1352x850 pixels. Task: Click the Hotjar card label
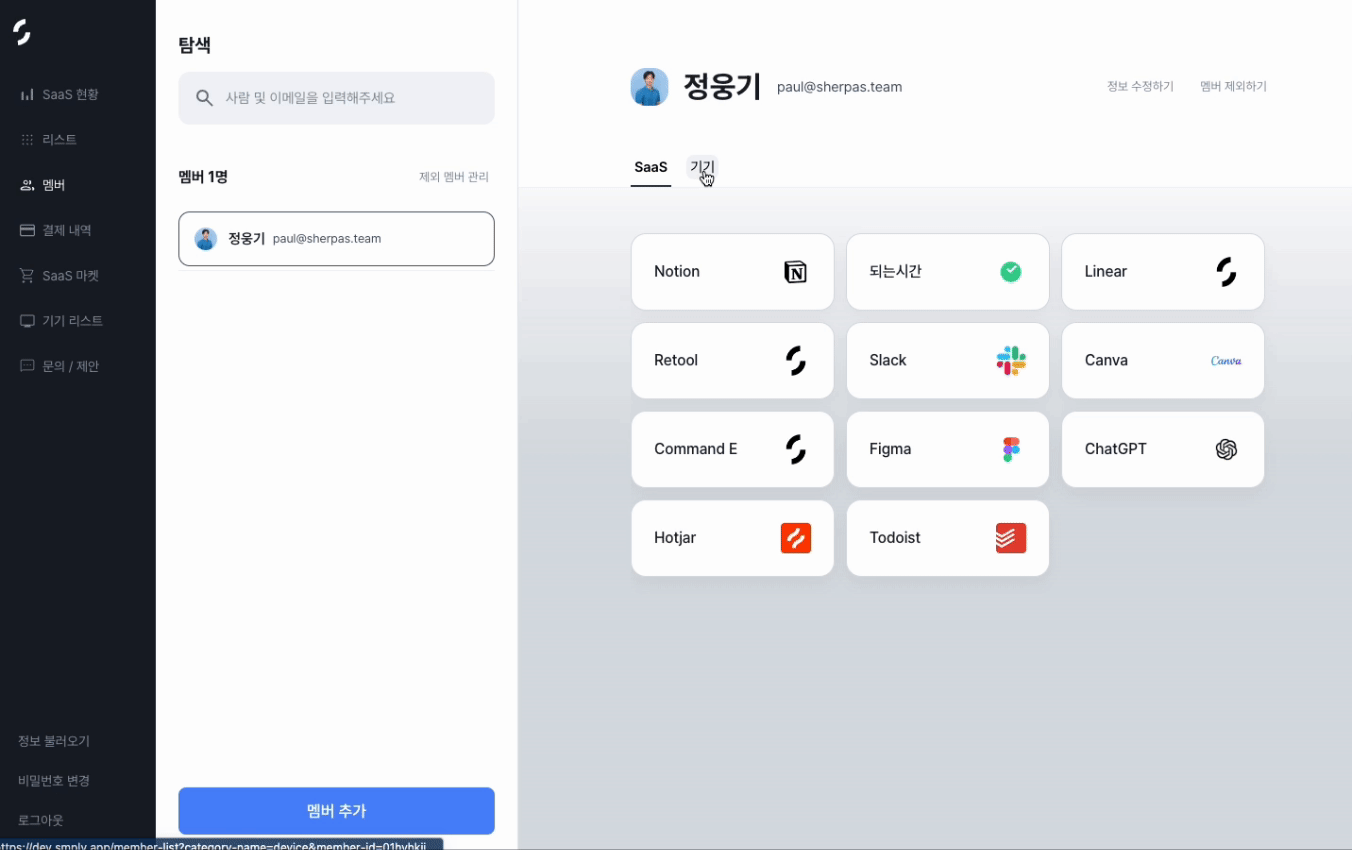coord(675,538)
